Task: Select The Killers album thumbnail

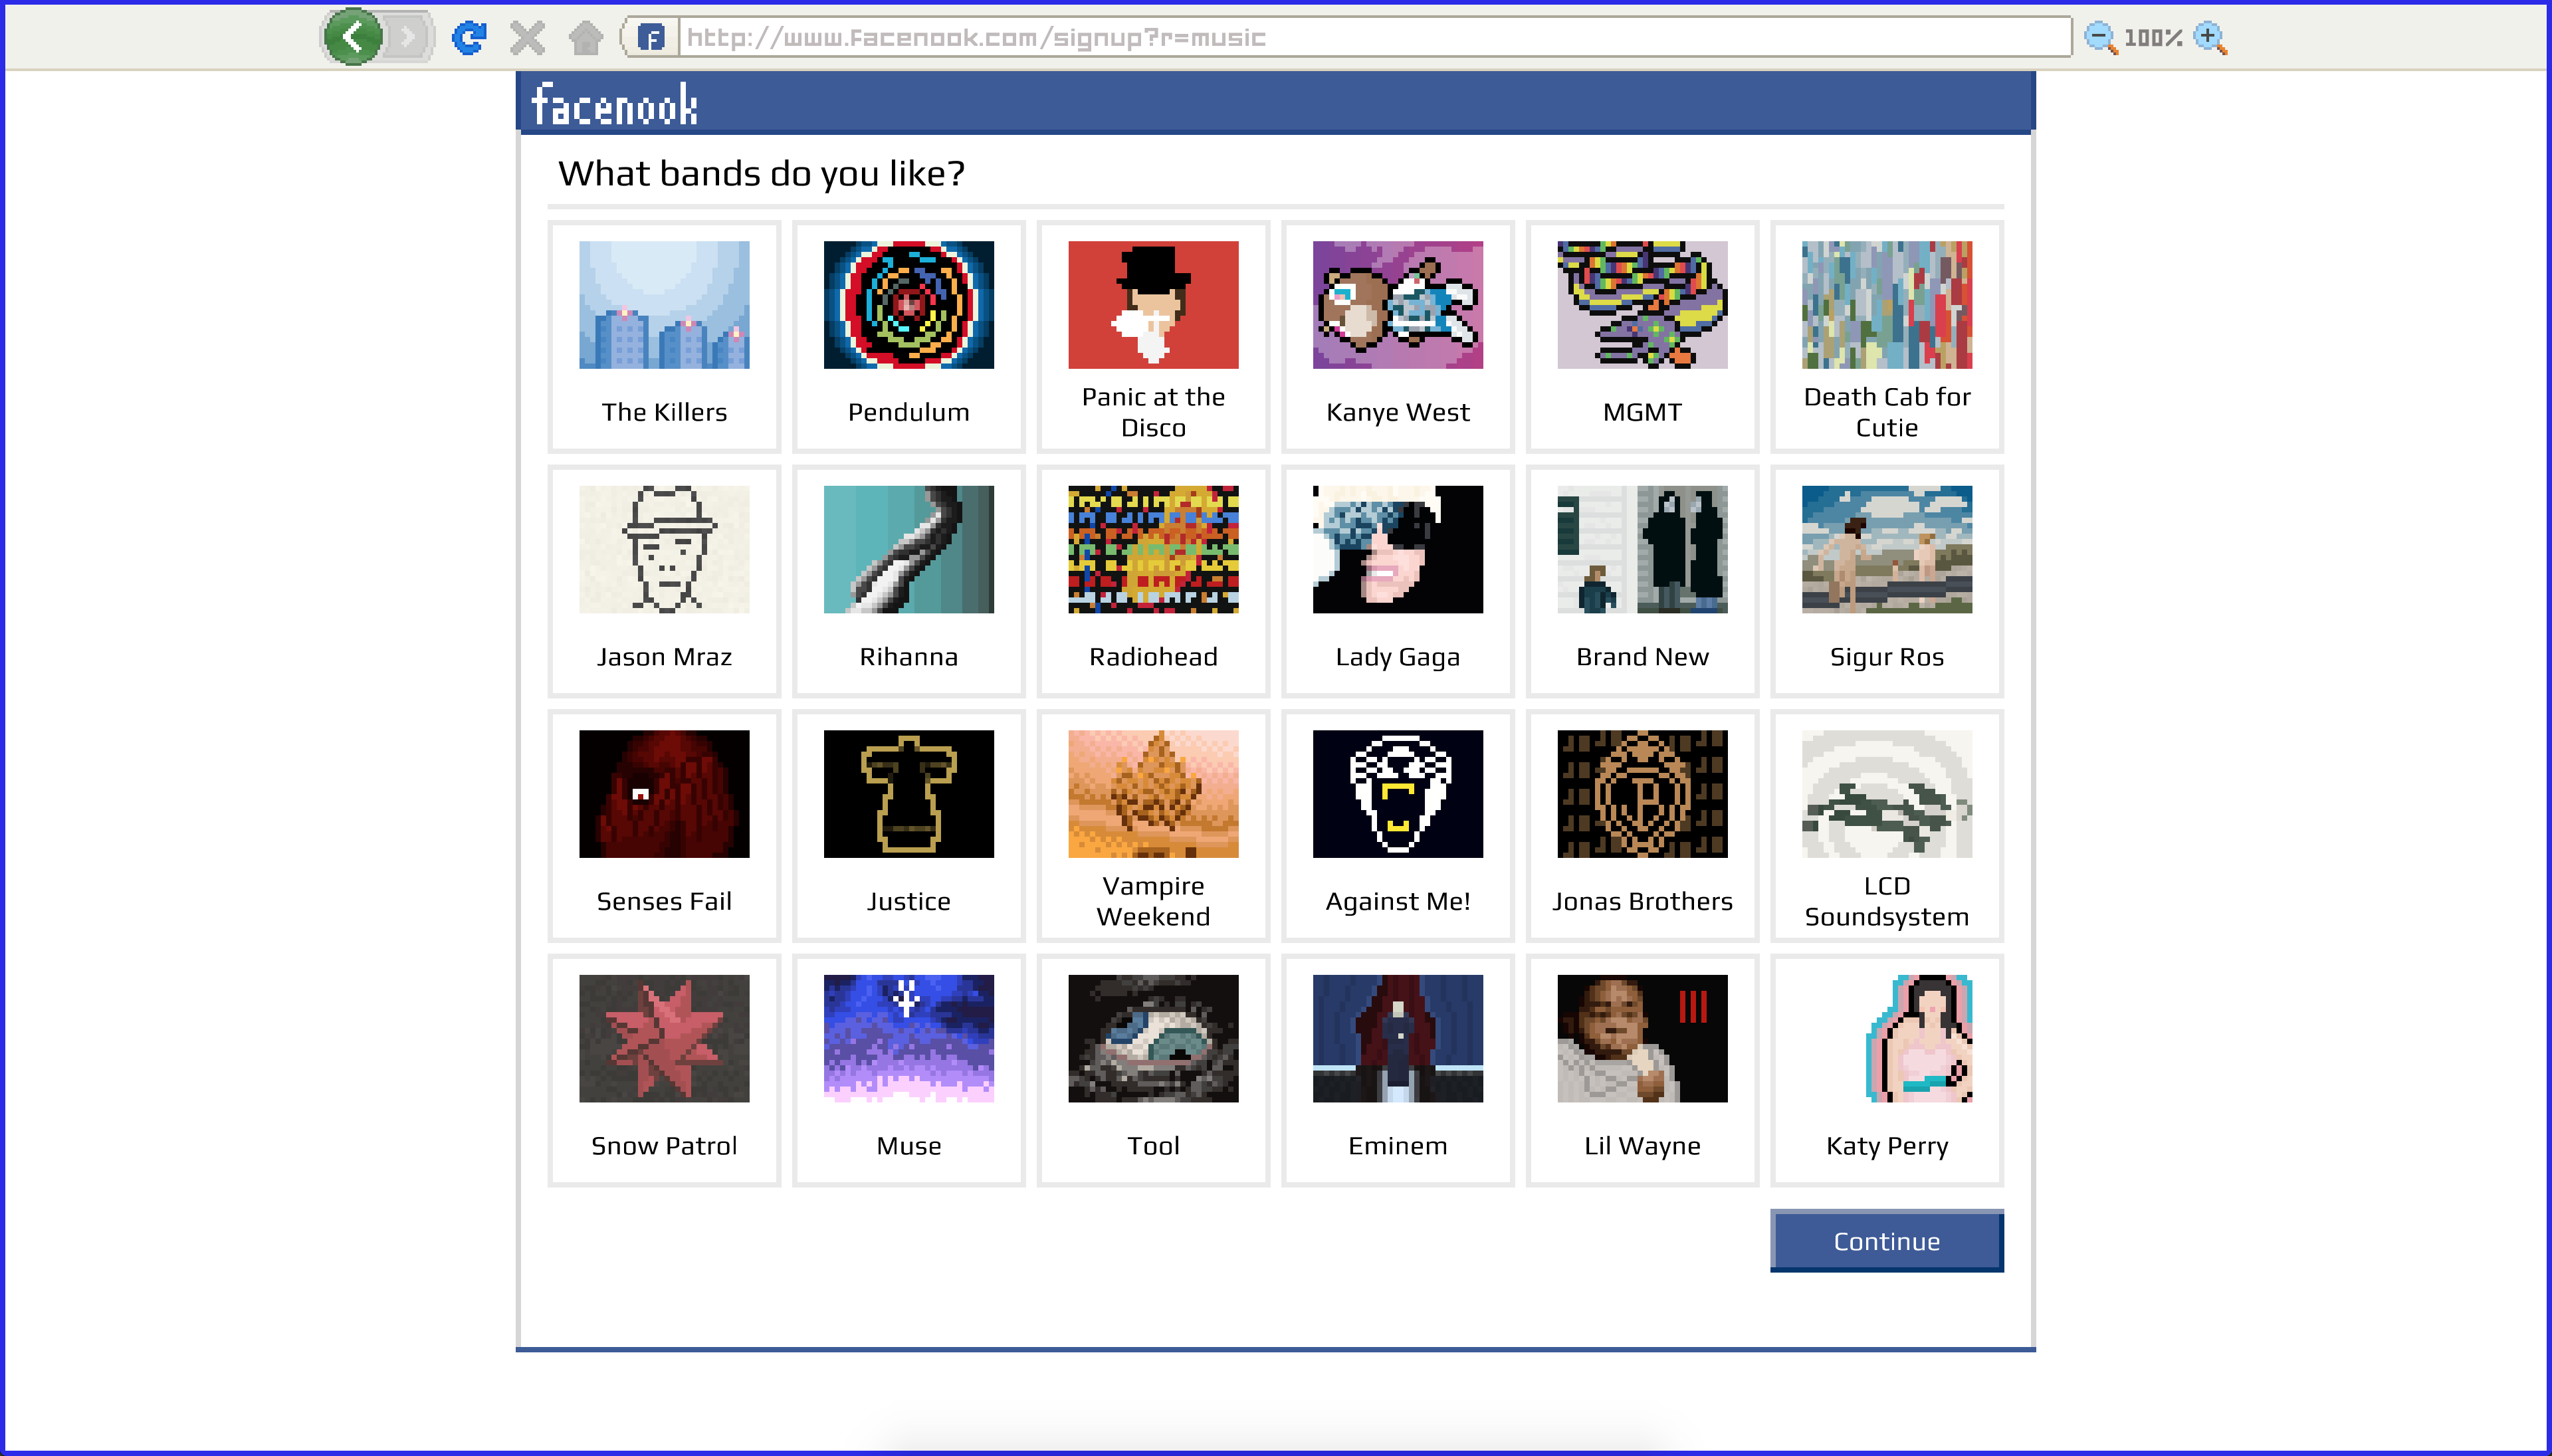Action: tap(664, 305)
